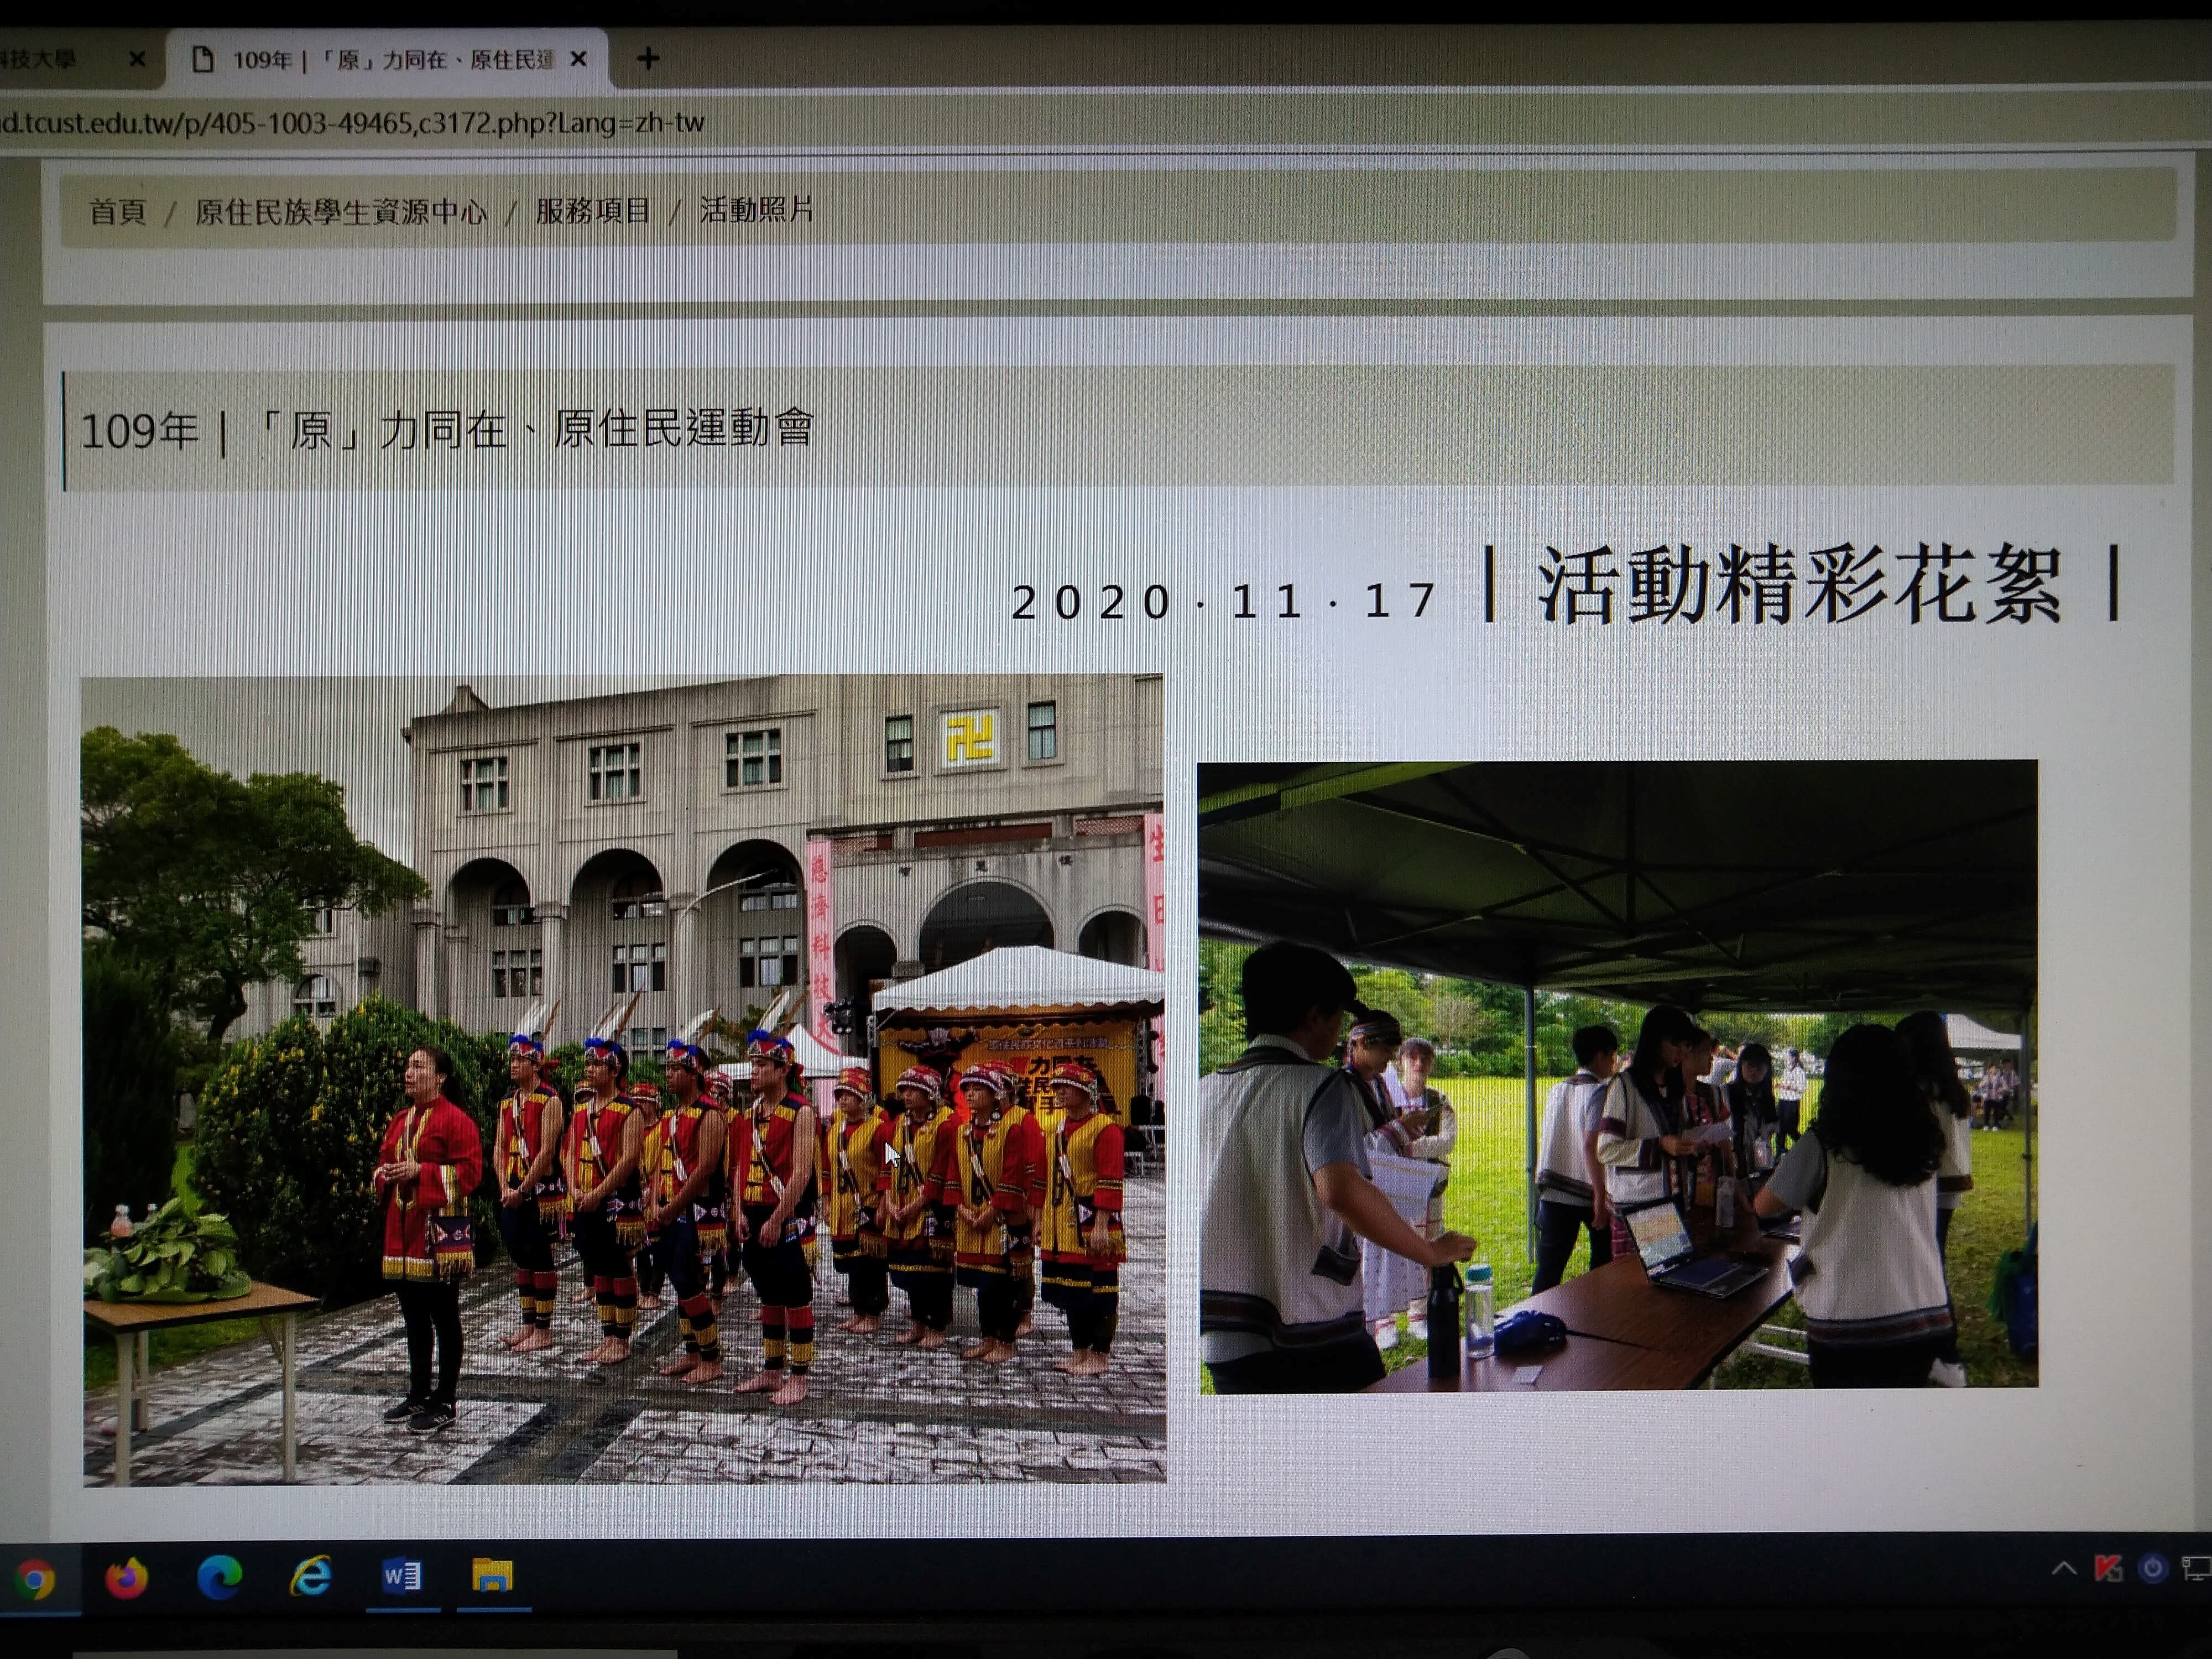Open 服務項目 breadcrumb link
Image resolution: width=2212 pixels, height=1659 pixels.
pos(593,211)
